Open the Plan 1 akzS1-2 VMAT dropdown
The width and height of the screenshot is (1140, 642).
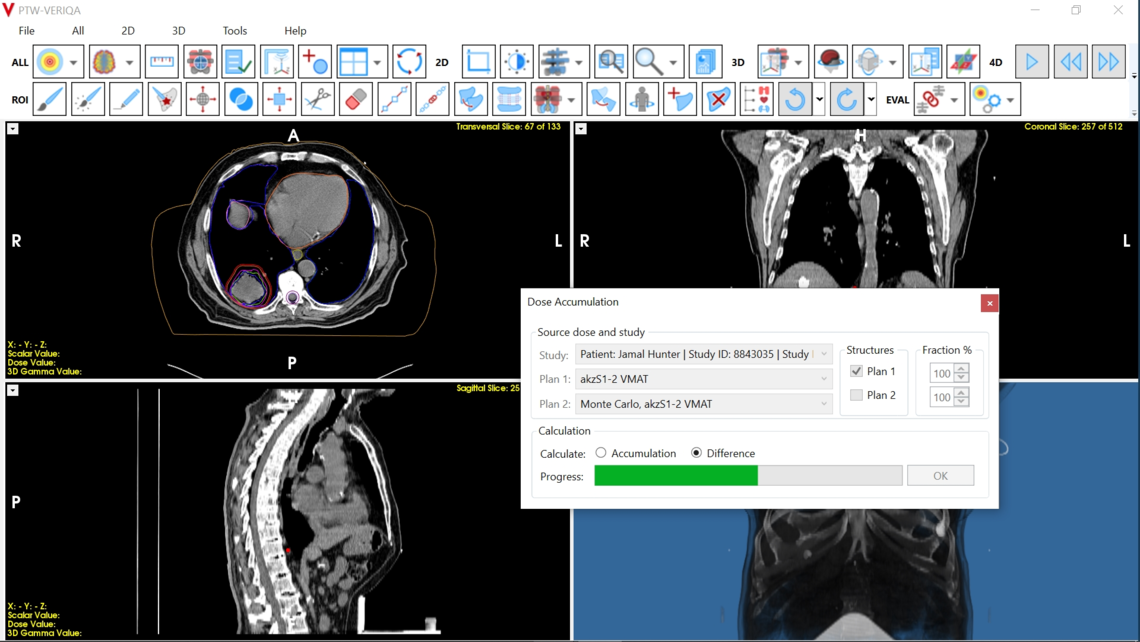point(823,379)
